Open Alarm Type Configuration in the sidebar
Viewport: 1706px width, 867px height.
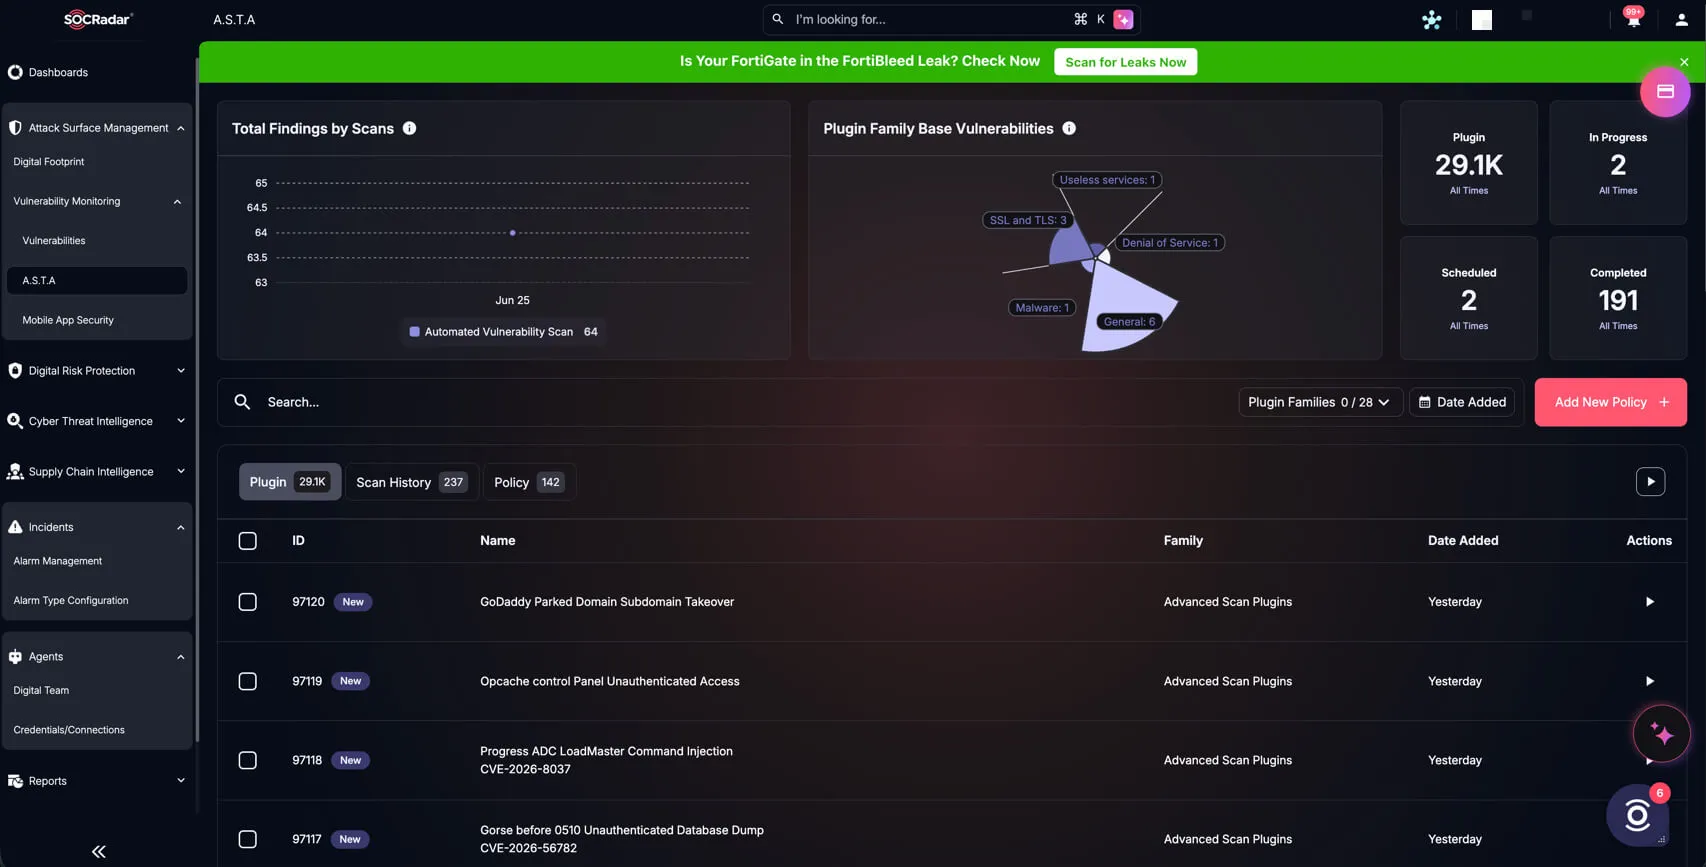[x=71, y=601]
